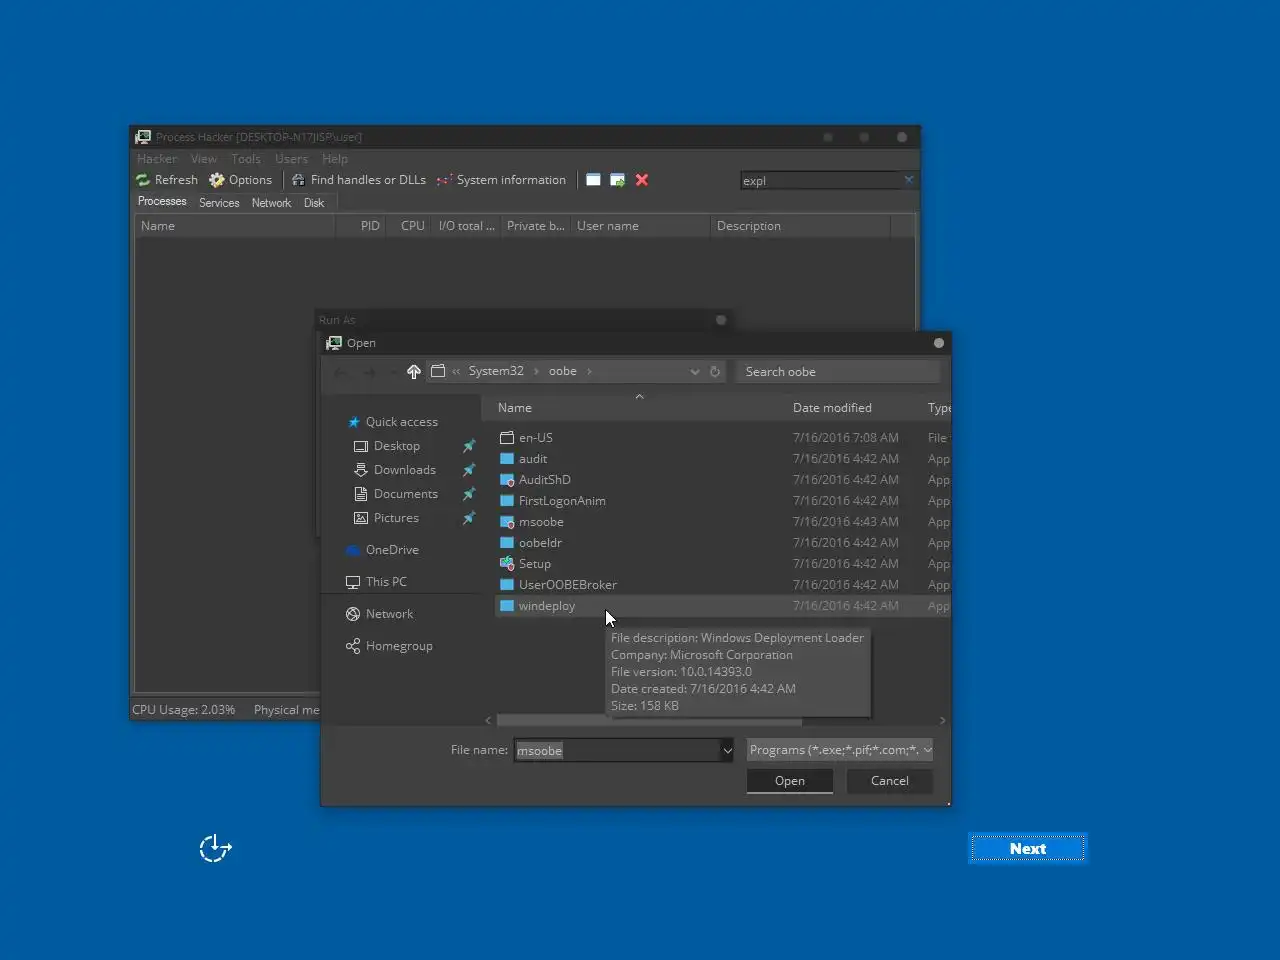1280x960 pixels.
Task: Open the View menu
Action: click(x=204, y=159)
